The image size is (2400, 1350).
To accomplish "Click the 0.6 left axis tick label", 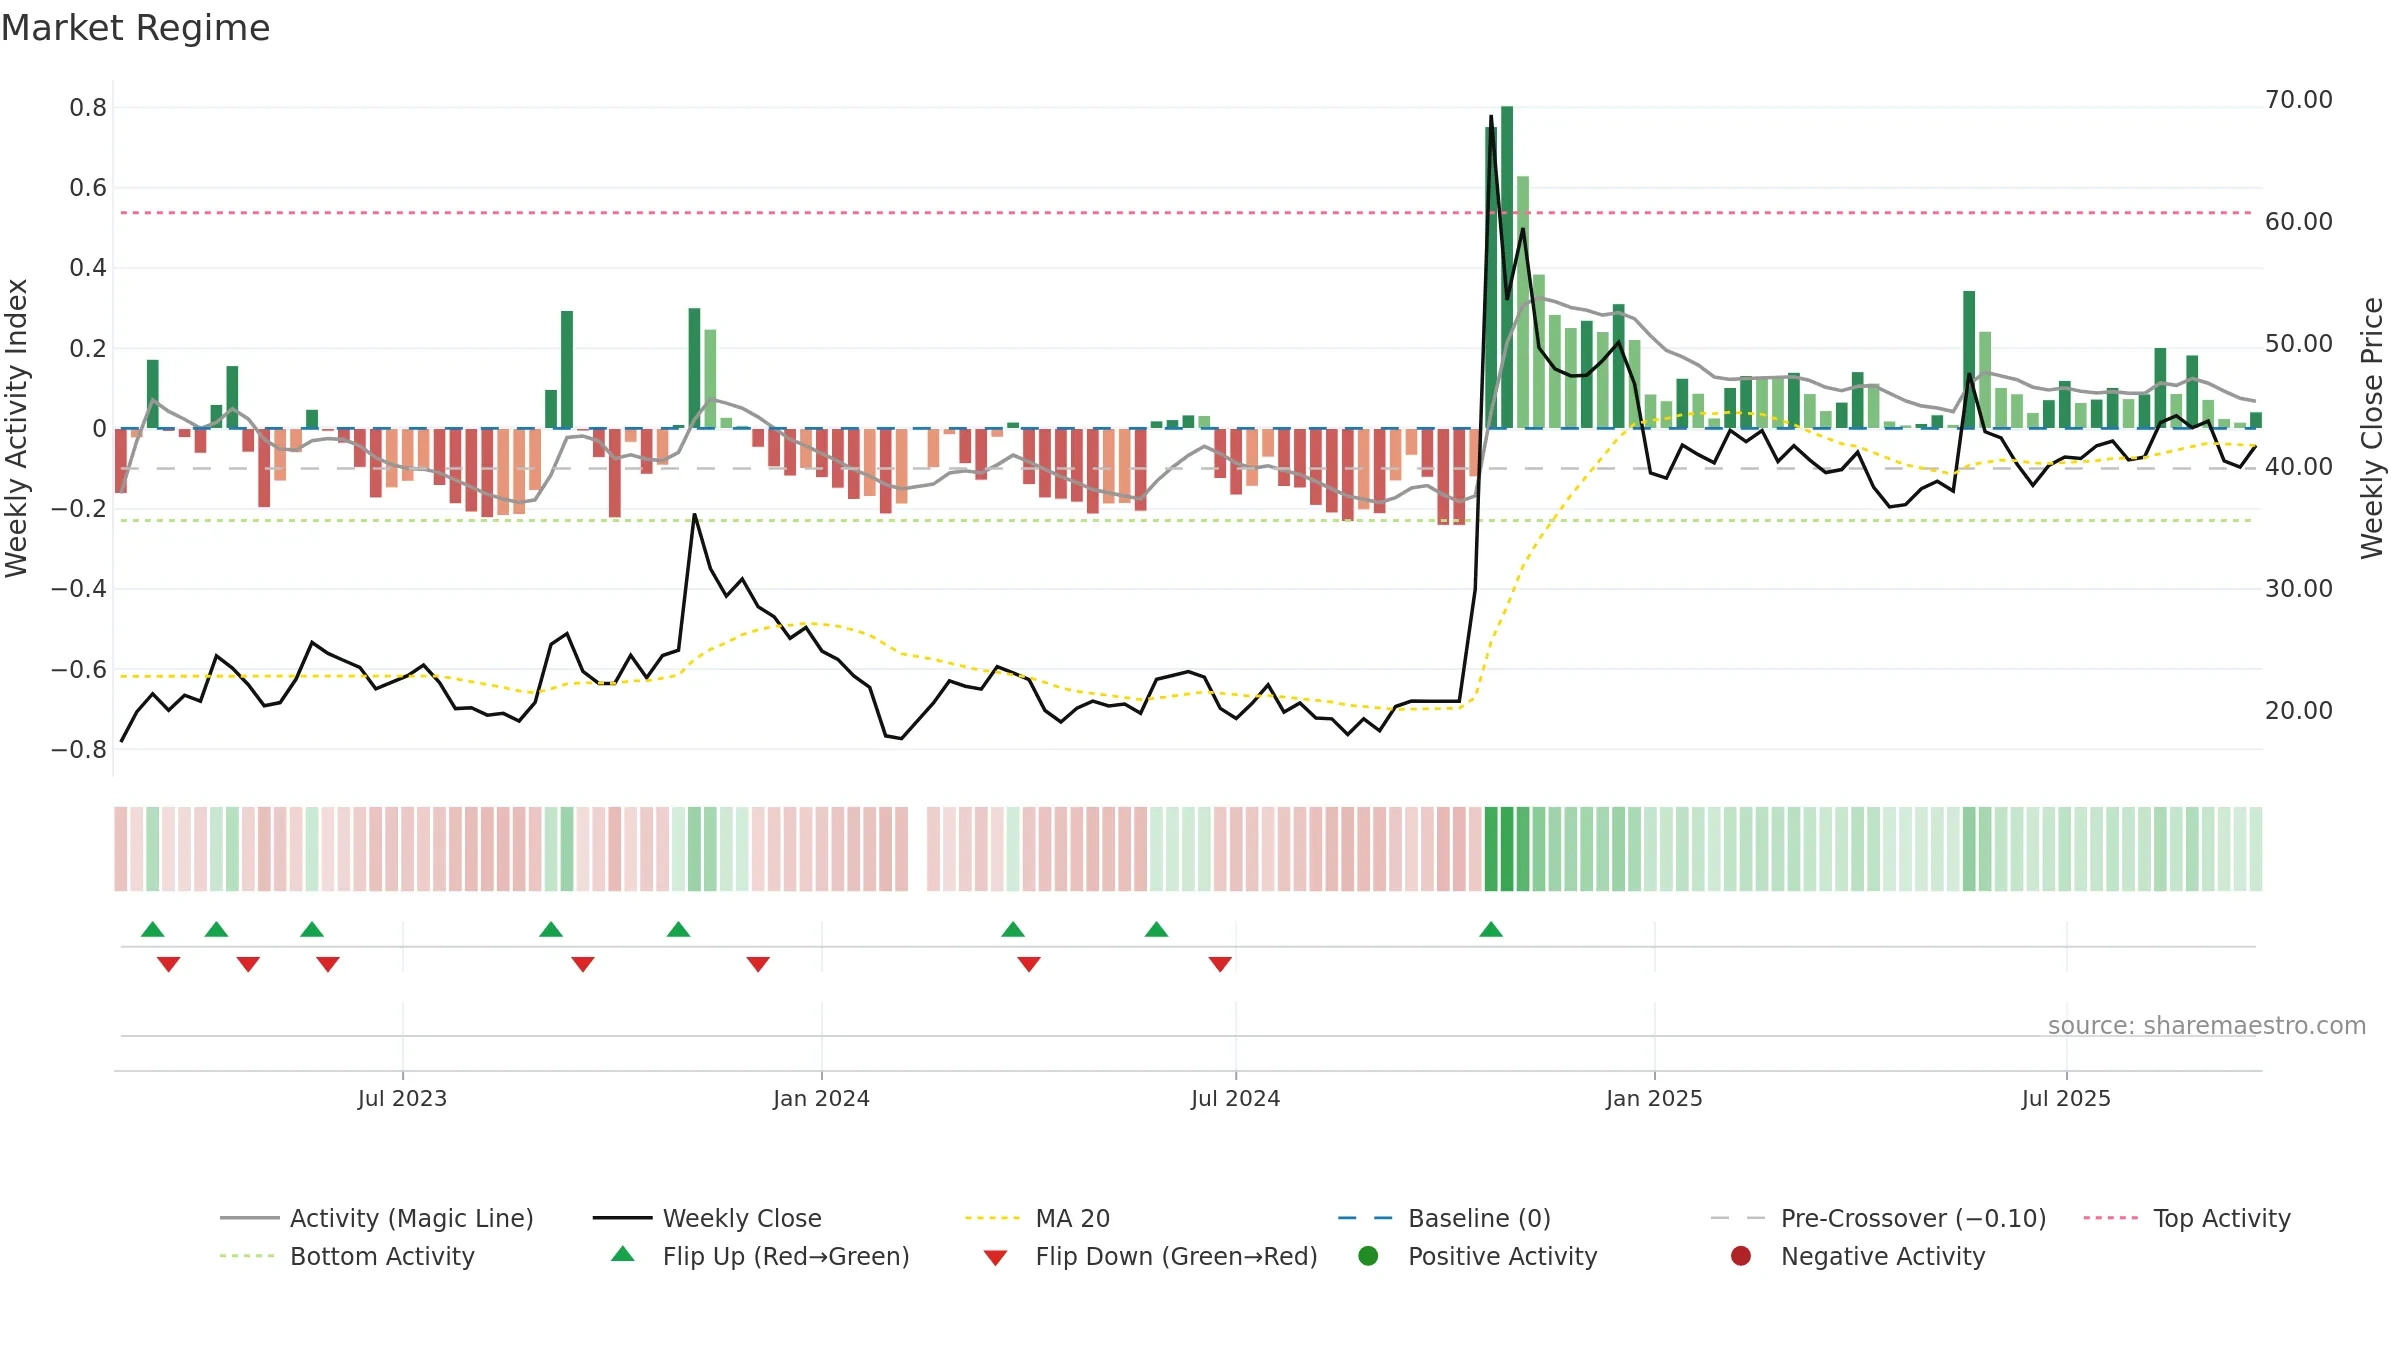I will (x=88, y=188).
